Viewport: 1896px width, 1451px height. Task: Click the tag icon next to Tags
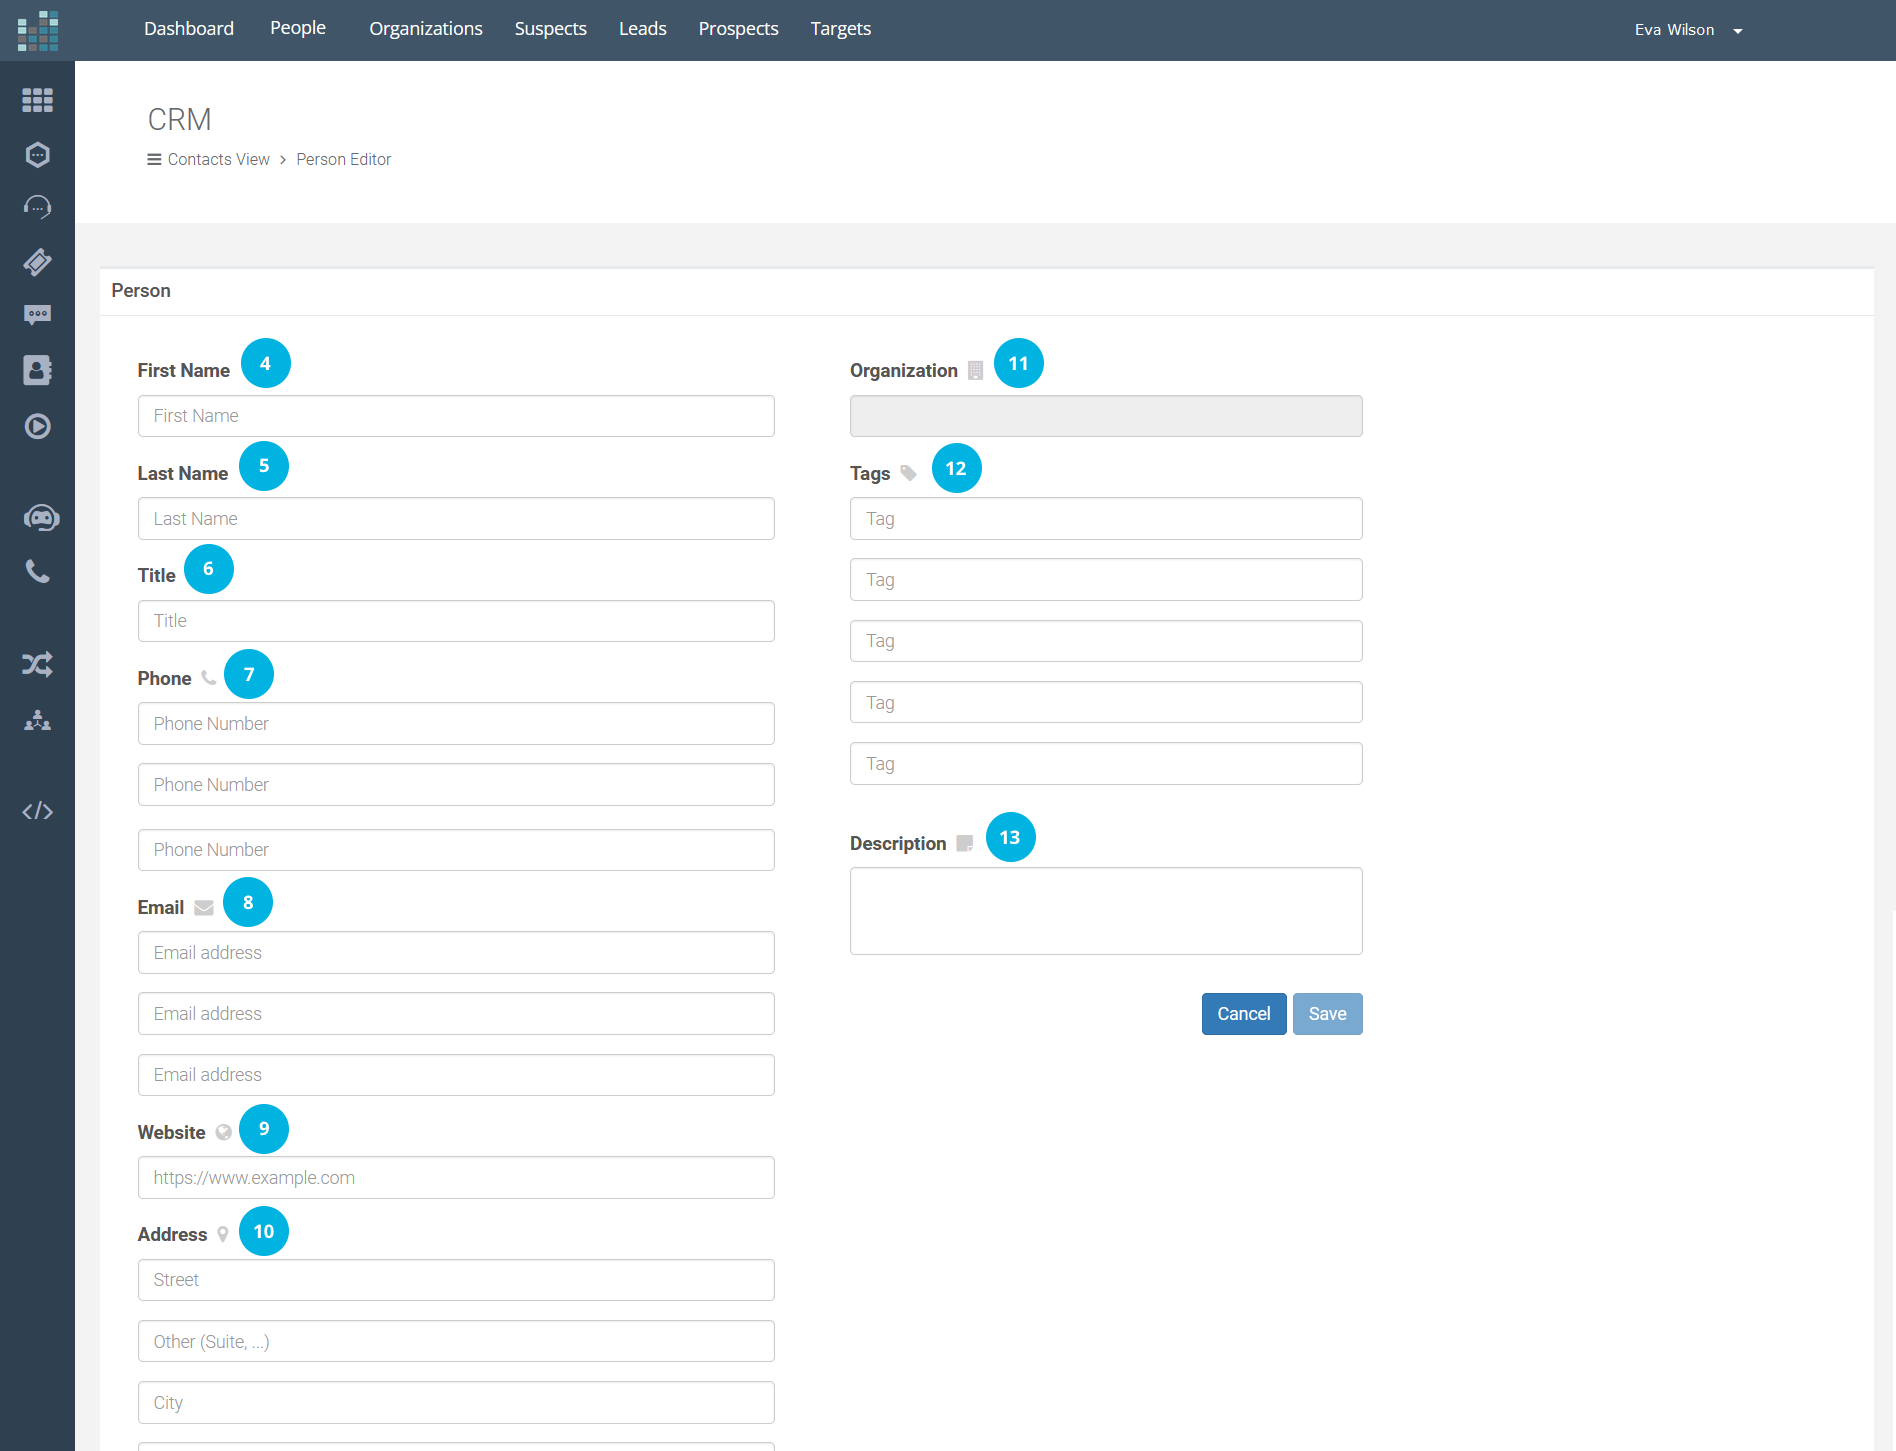pos(908,473)
